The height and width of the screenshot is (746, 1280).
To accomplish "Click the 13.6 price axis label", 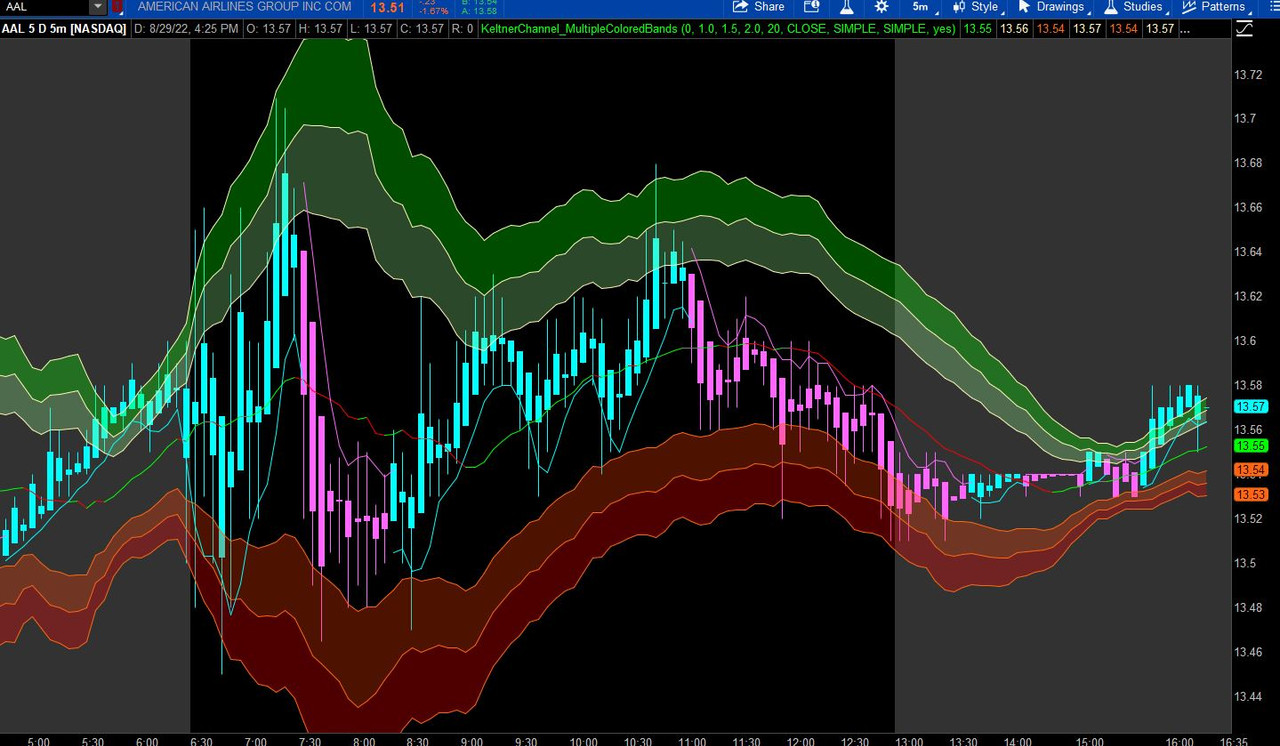I will click(x=1244, y=341).
